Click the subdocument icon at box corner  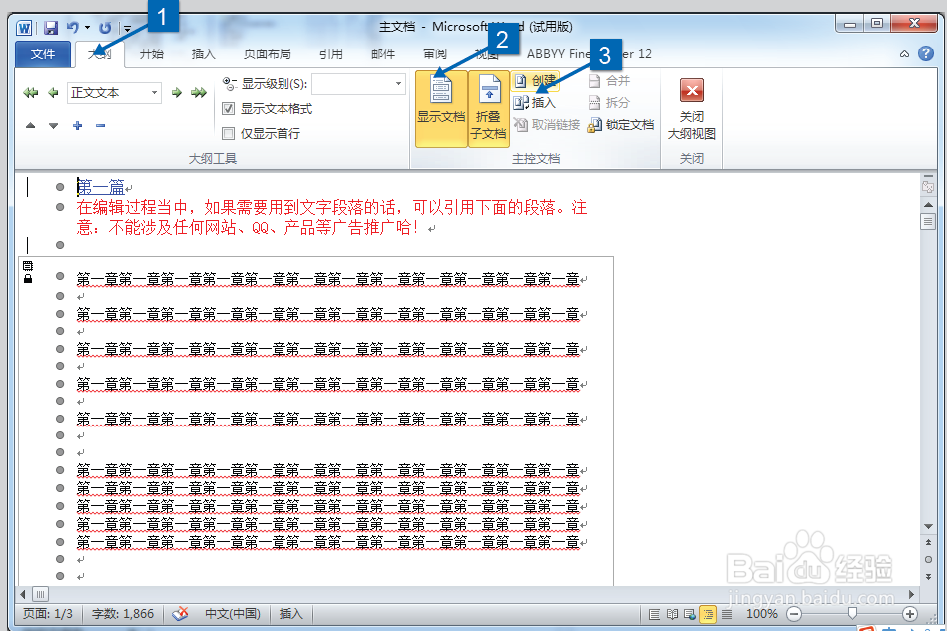click(x=28, y=266)
